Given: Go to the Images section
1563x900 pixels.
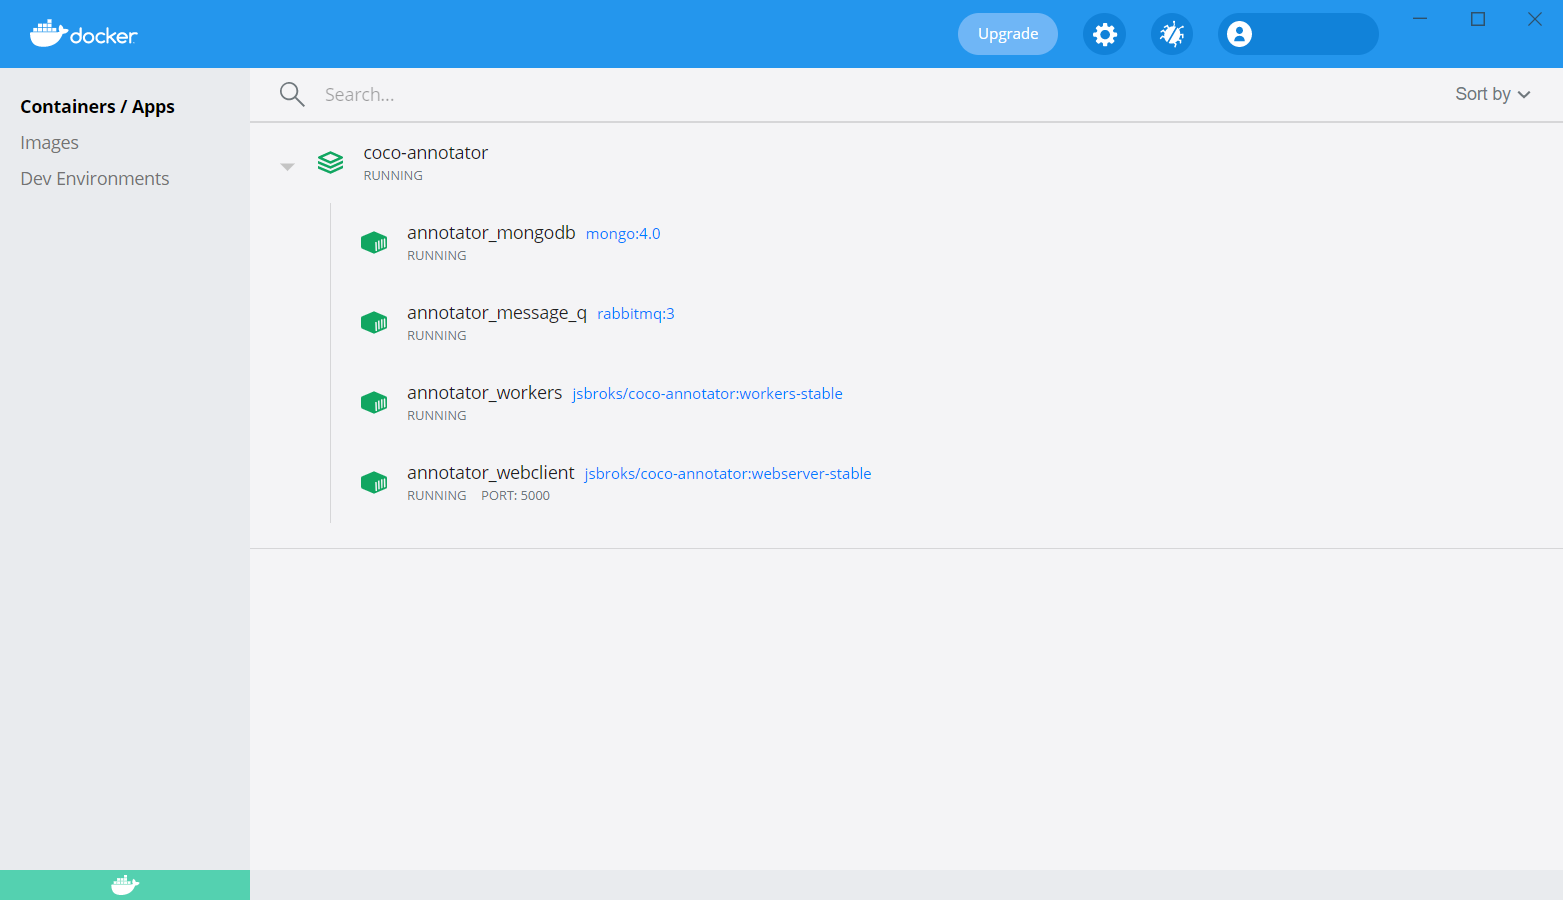Looking at the screenshot, I should [49, 143].
